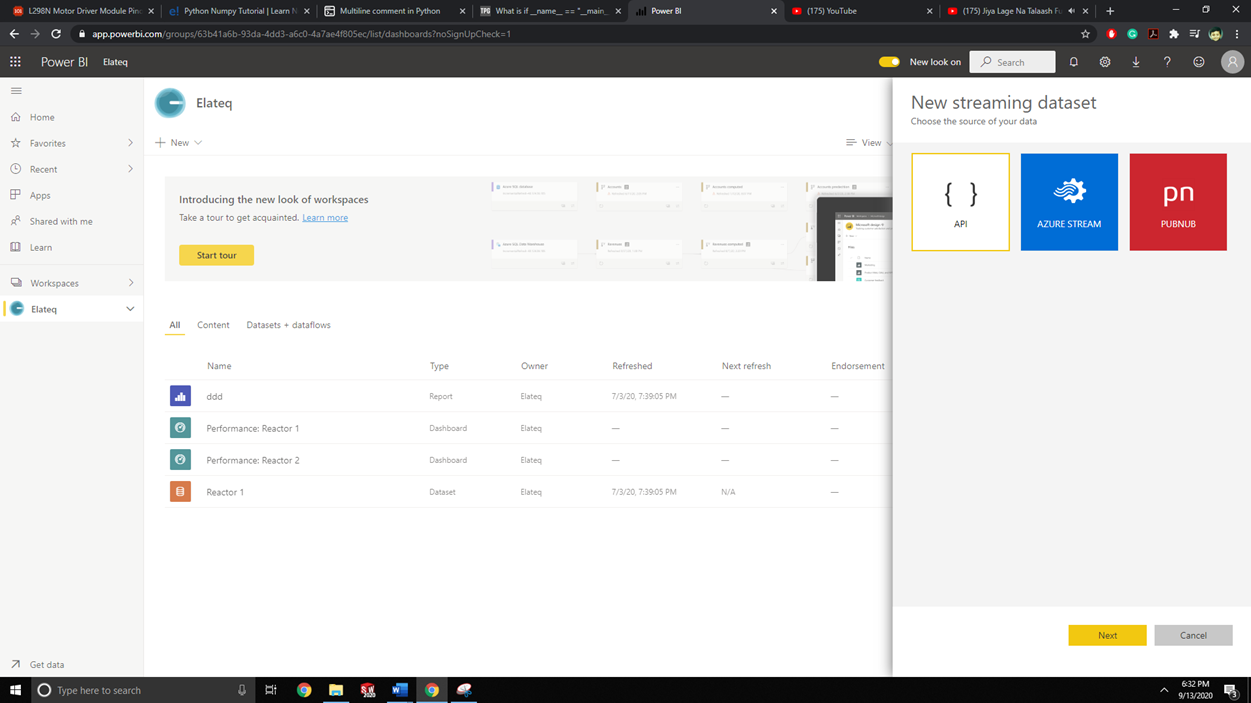Toggle the New look on switch

(889, 62)
